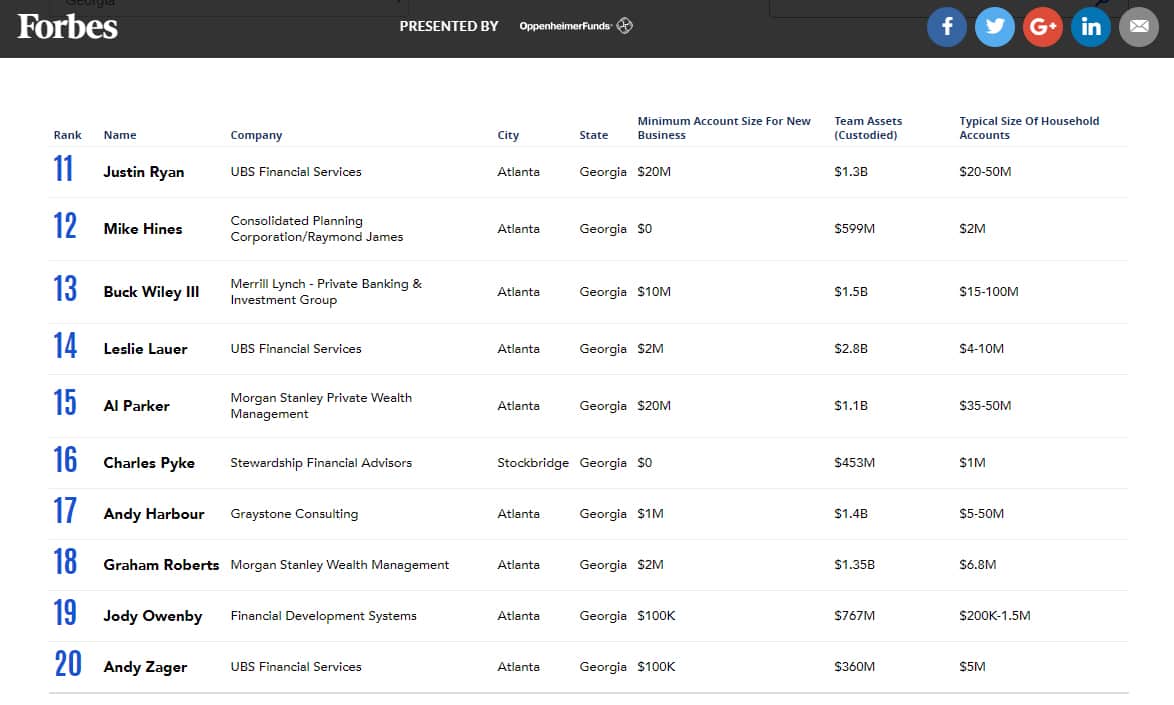Click the $599M team assets value
Image resolution: width=1174 pixels, height=705 pixels.
click(854, 229)
